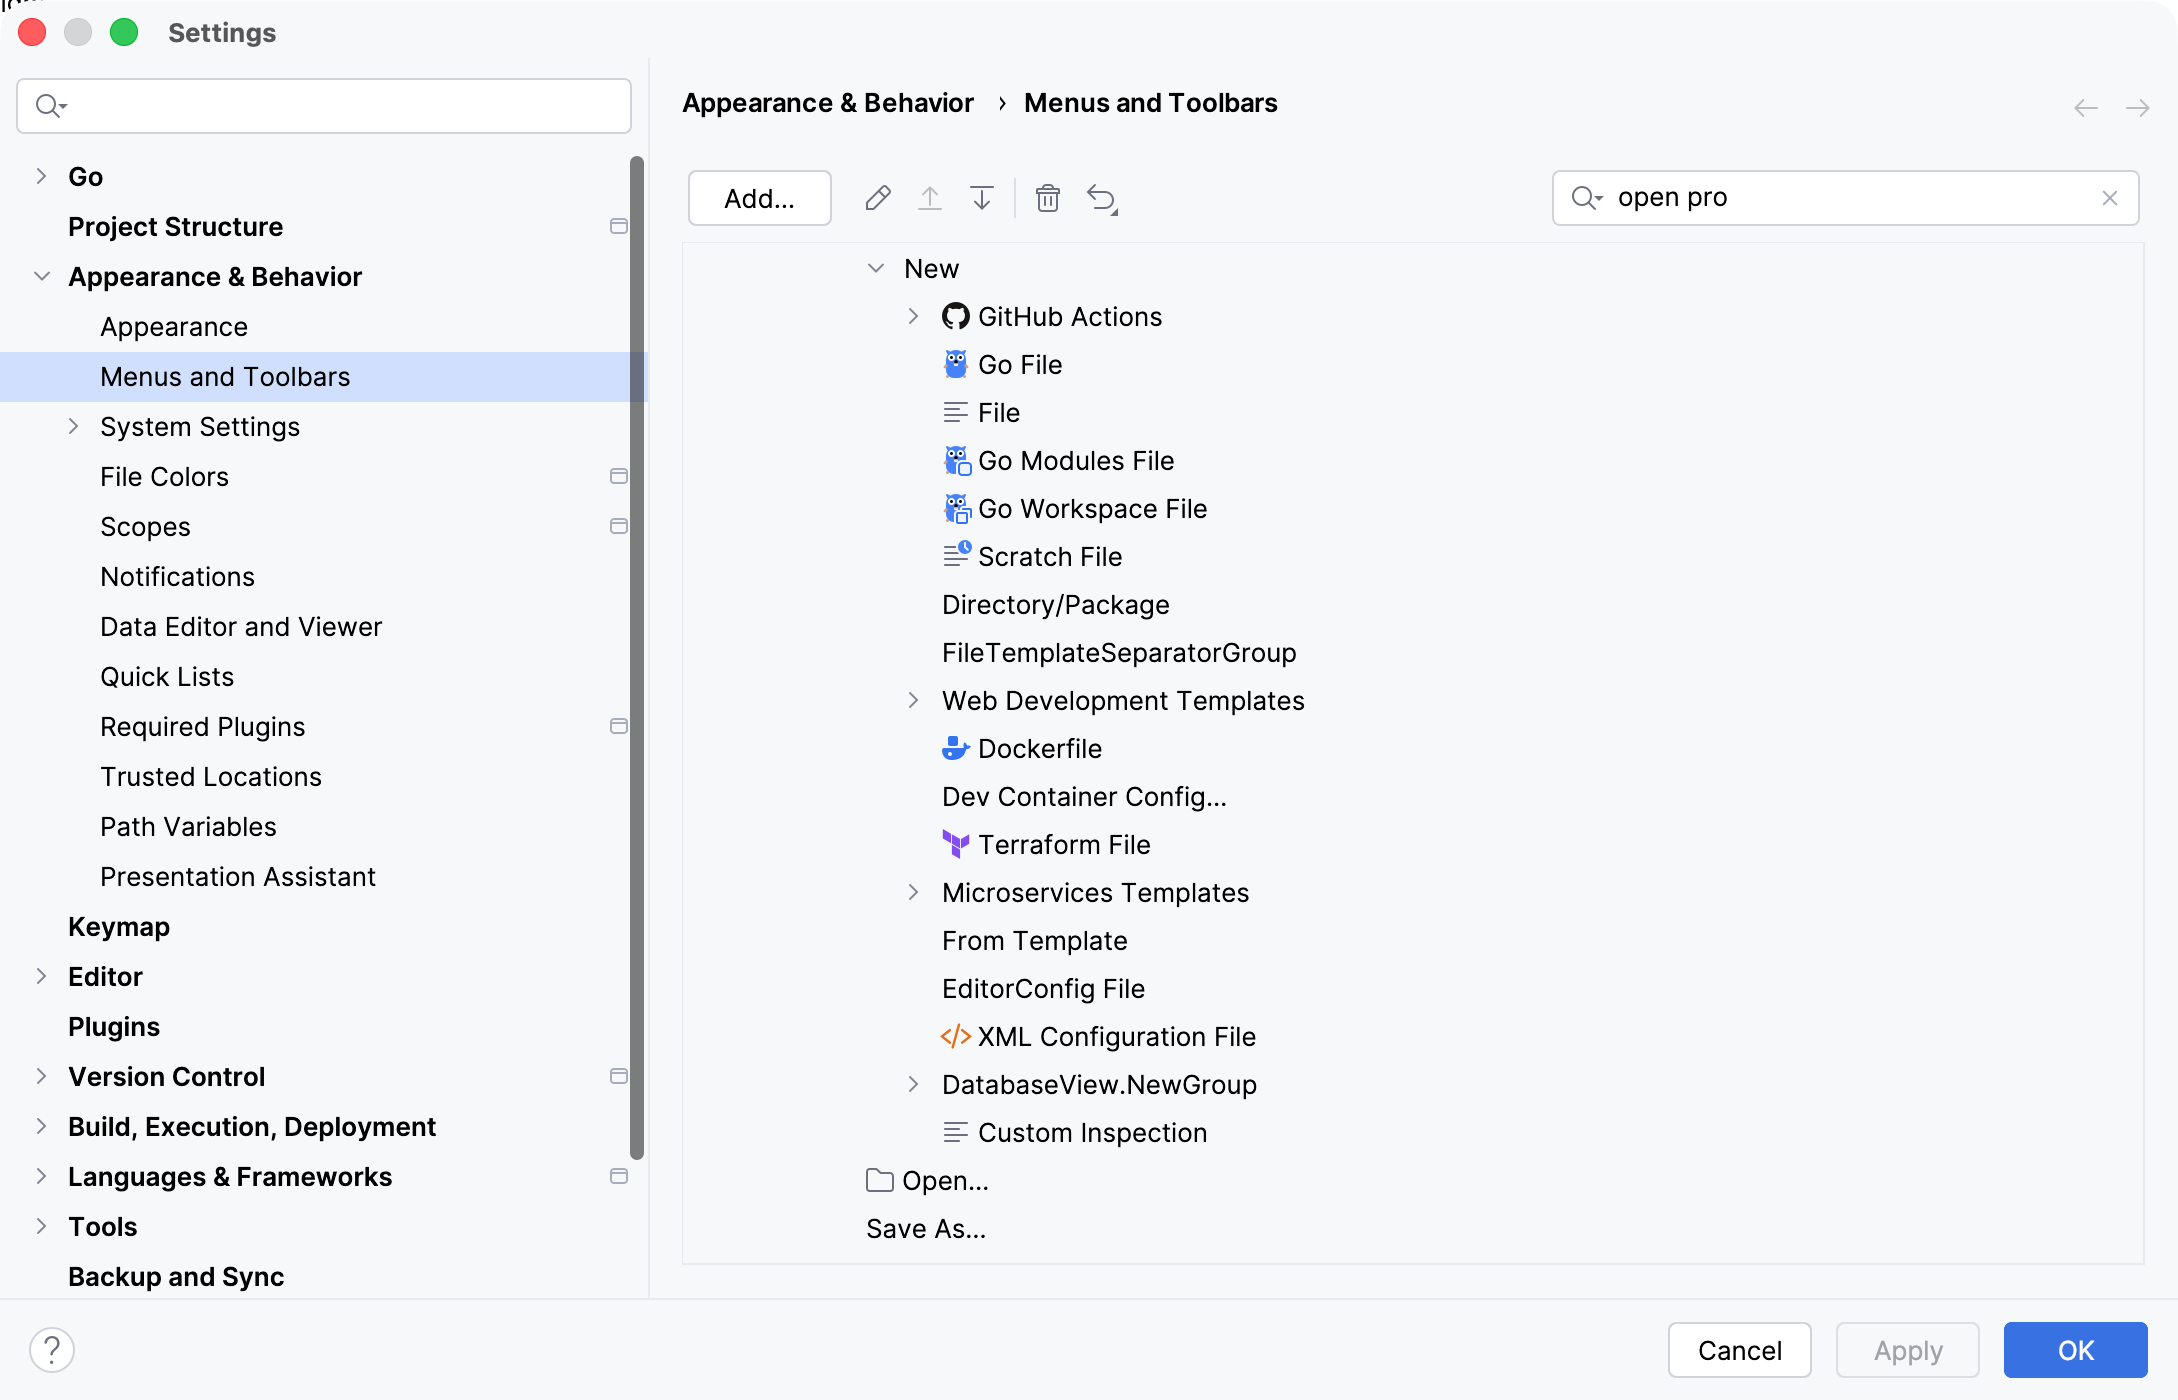
Task: Collapse the New action group
Action: coord(877,267)
